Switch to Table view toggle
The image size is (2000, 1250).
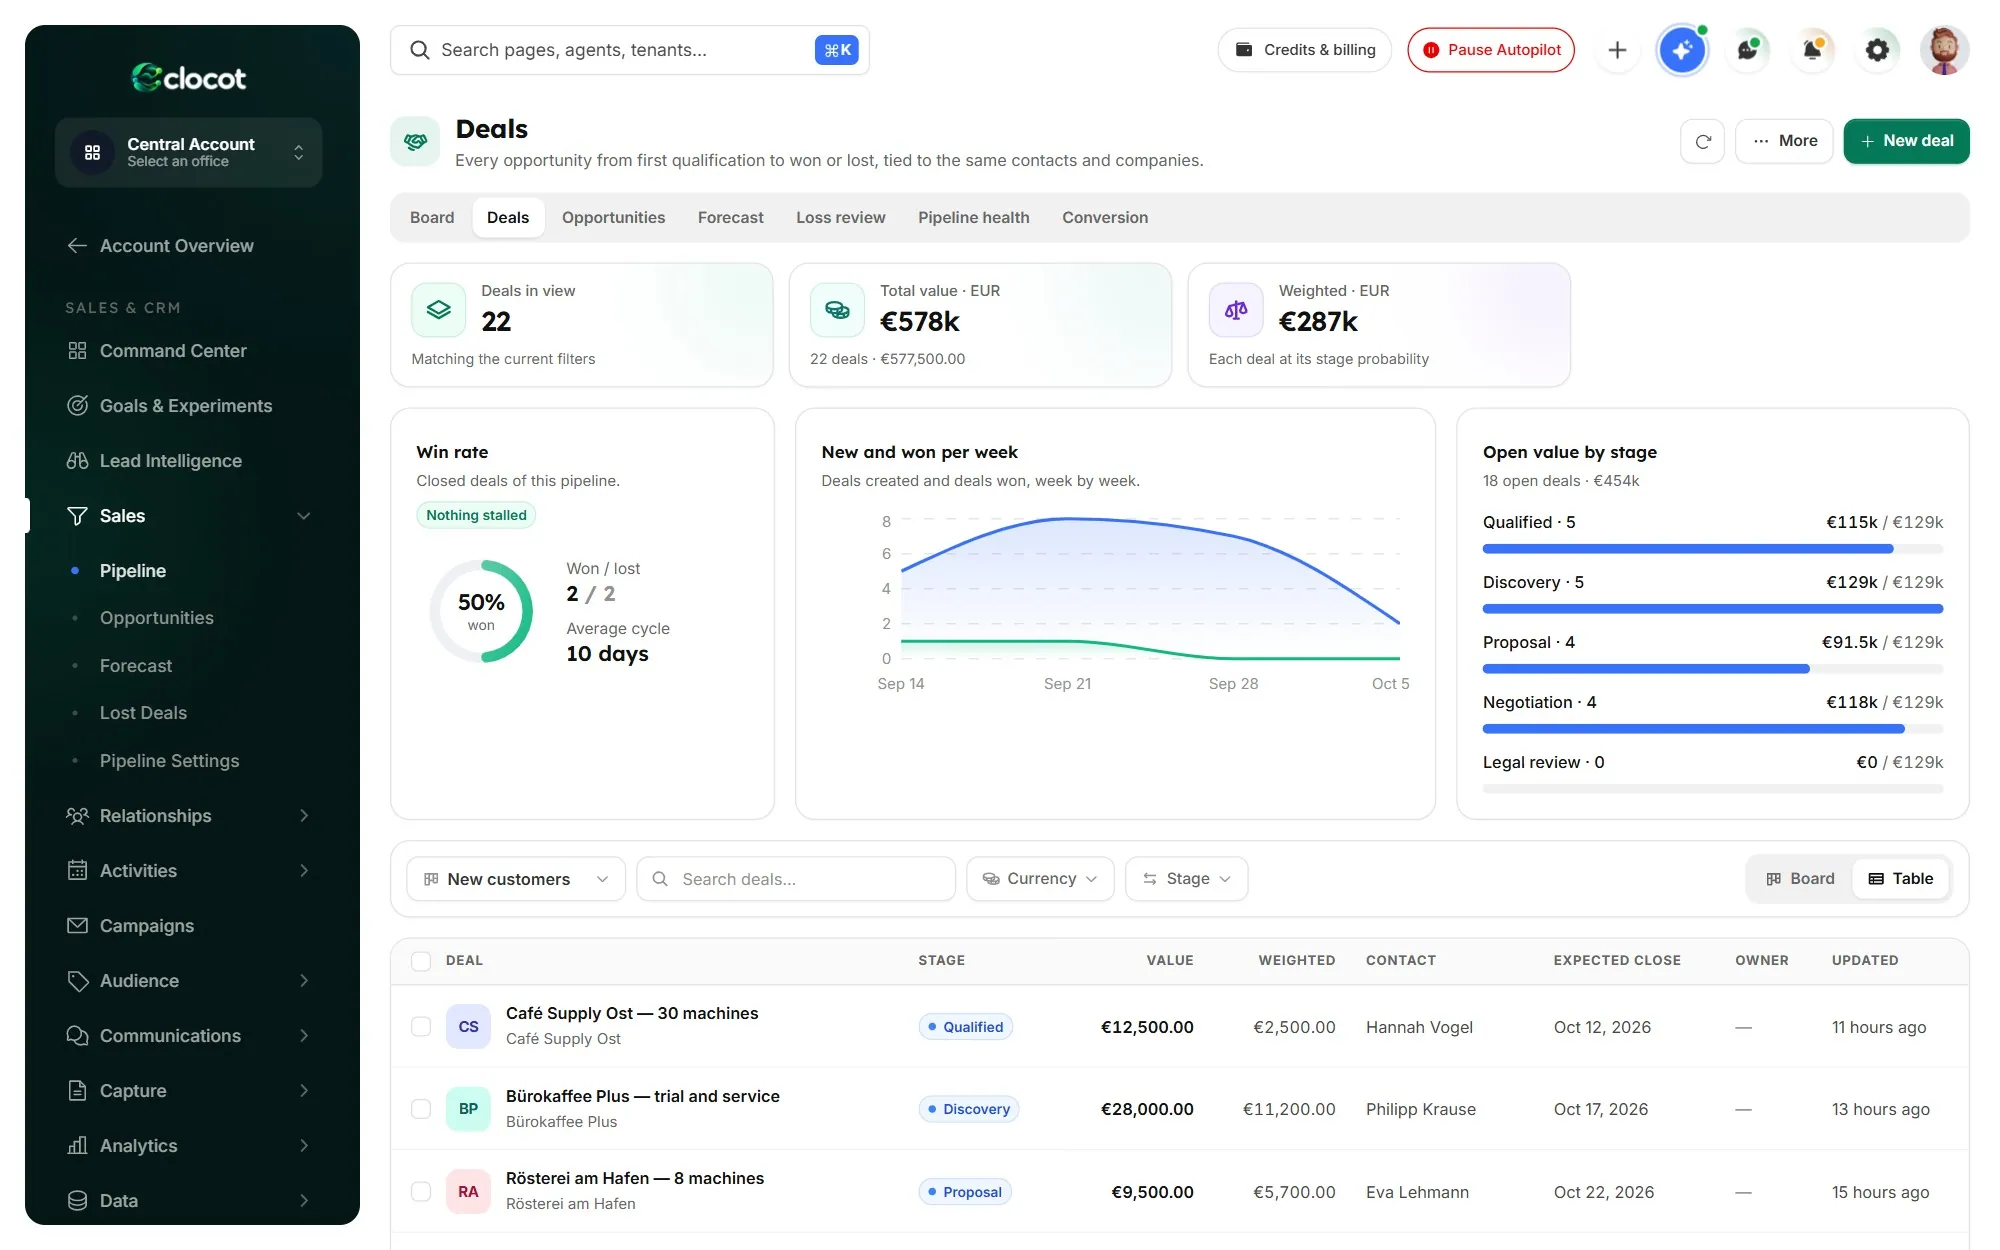[x=1901, y=879]
